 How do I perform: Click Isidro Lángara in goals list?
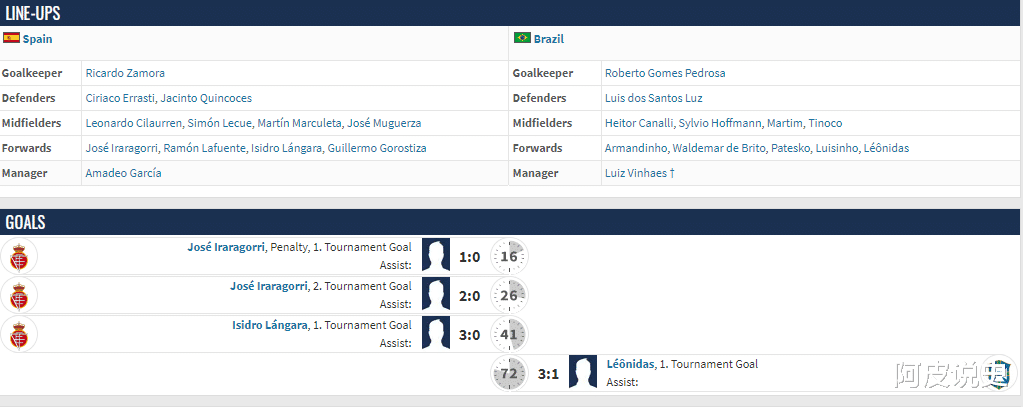point(269,325)
